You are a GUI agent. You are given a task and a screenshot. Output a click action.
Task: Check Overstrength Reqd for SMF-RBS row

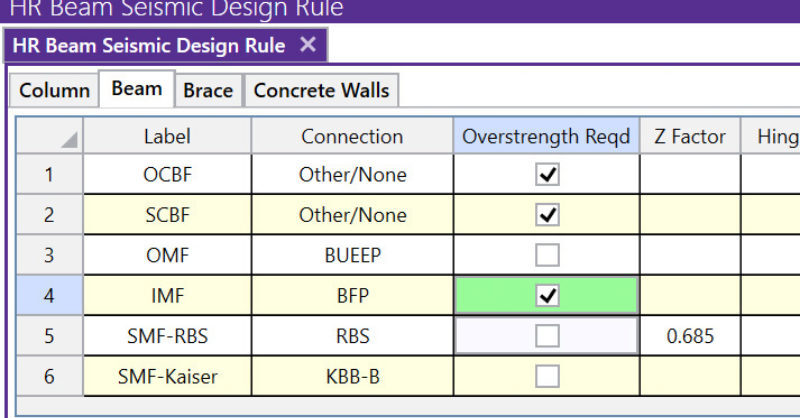[x=547, y=336]
